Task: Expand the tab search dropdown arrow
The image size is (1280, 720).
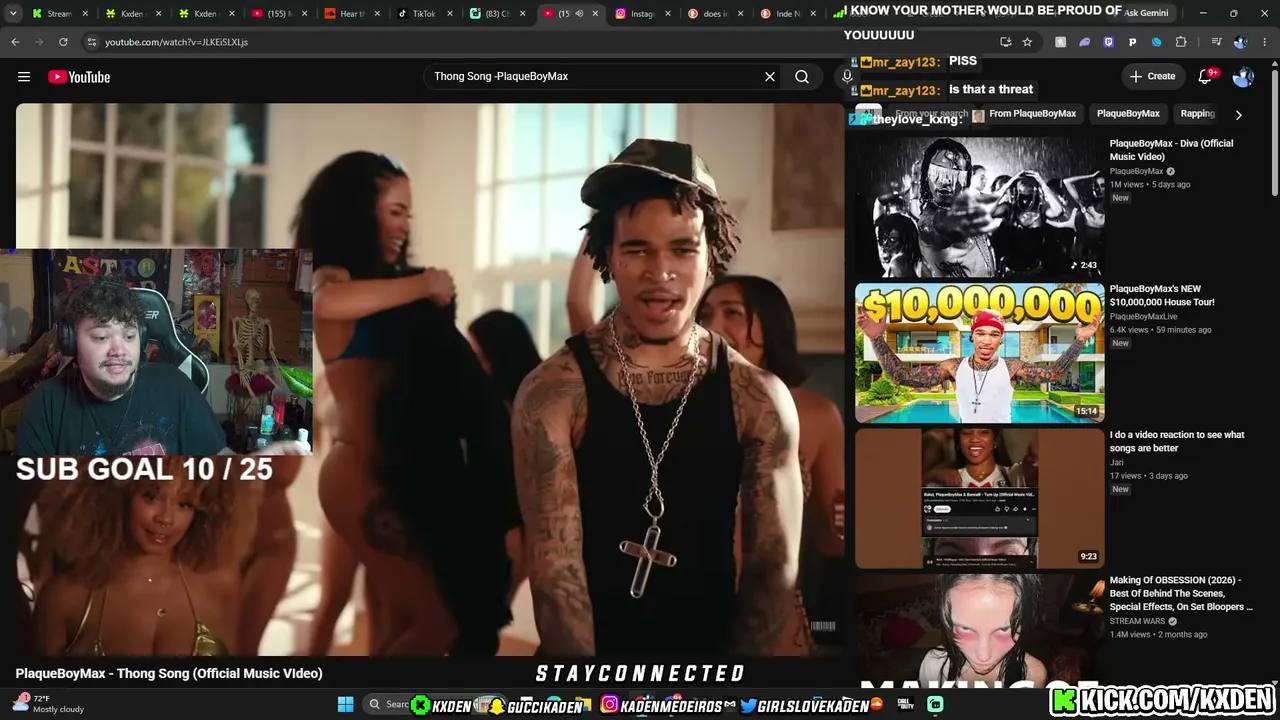Action: [15, 14]
